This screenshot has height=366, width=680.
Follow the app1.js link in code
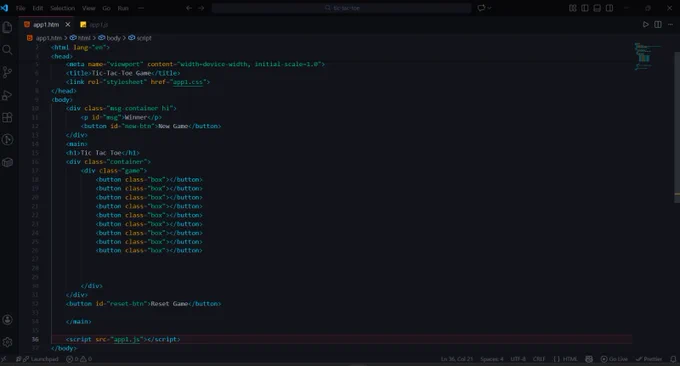(x=127, y=340)
